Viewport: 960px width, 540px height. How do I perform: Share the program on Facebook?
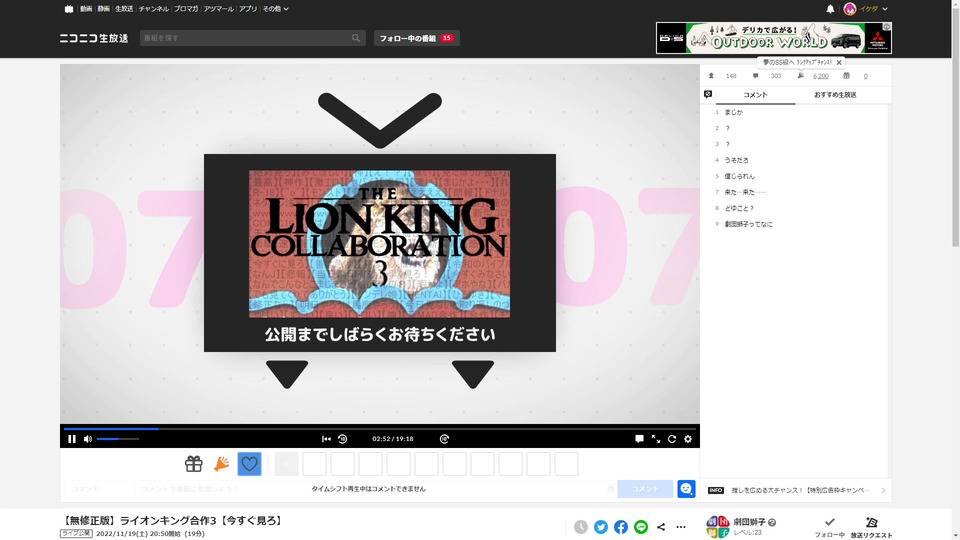point(621,527)
